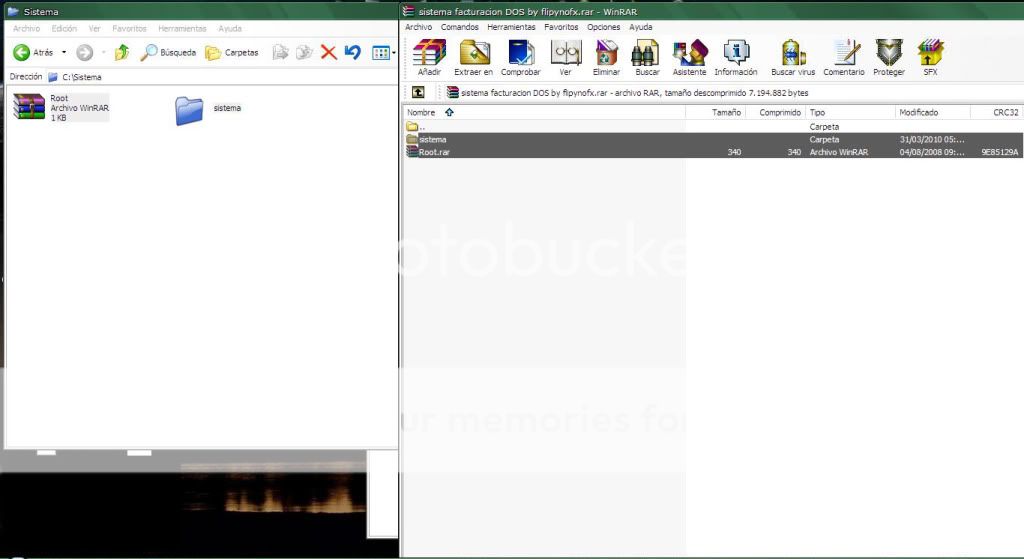Sort by Nombre column header
Image resolution: width=1024 pixels, height=559 pixels.
coord(545,112)
